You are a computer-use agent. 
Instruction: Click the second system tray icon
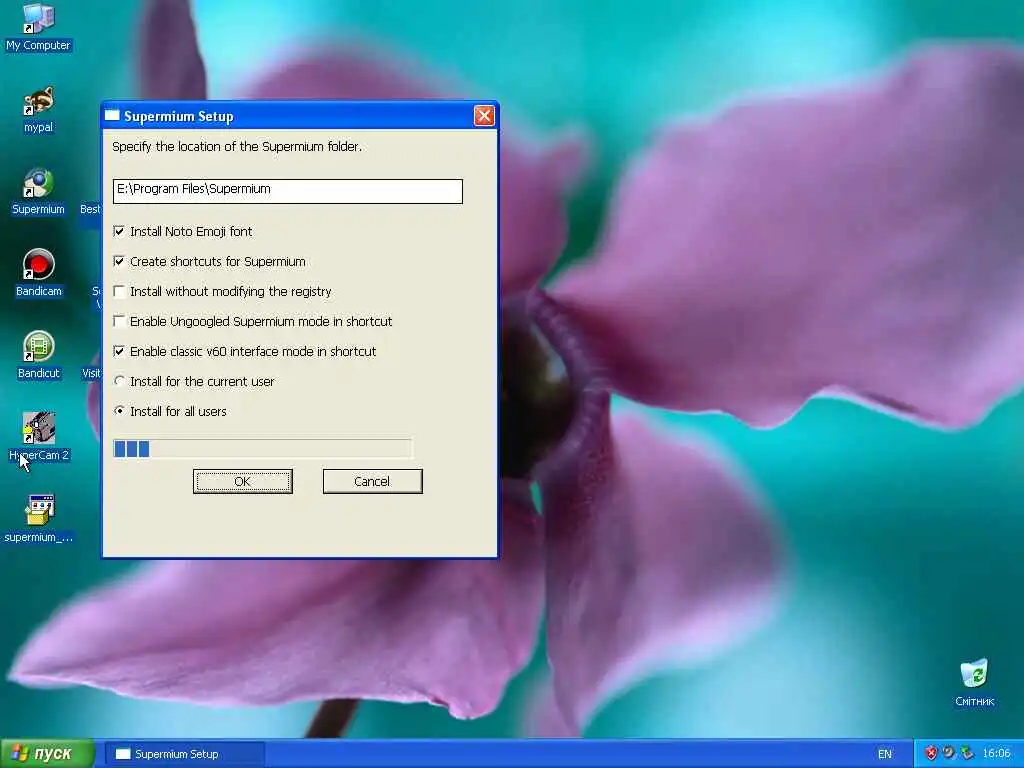pyautogui.click(x=948, y=753)
